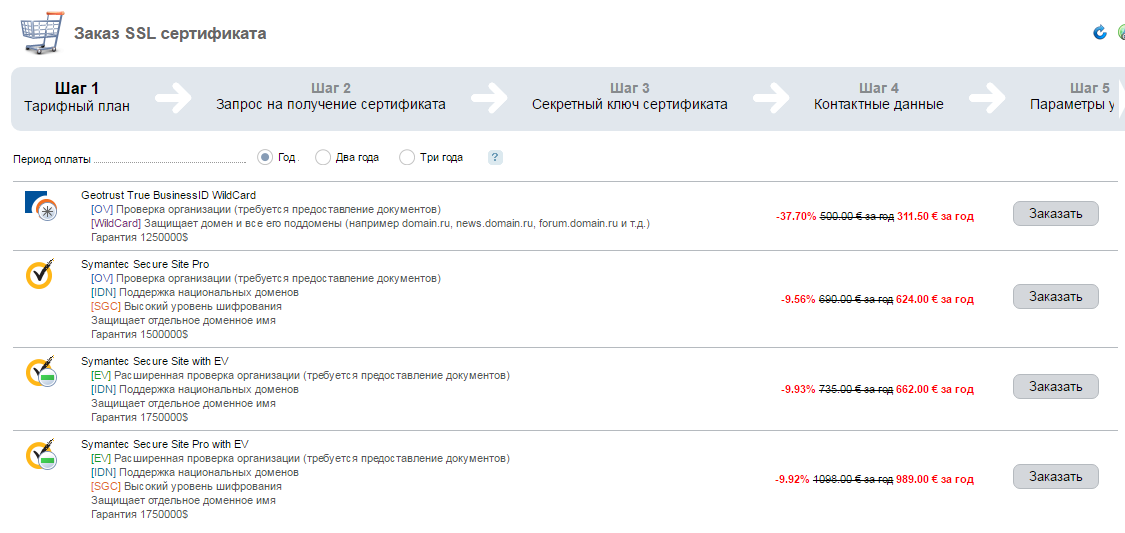
Task: Go to Шаг 5 Параметры step
Action: [1074, 97]
